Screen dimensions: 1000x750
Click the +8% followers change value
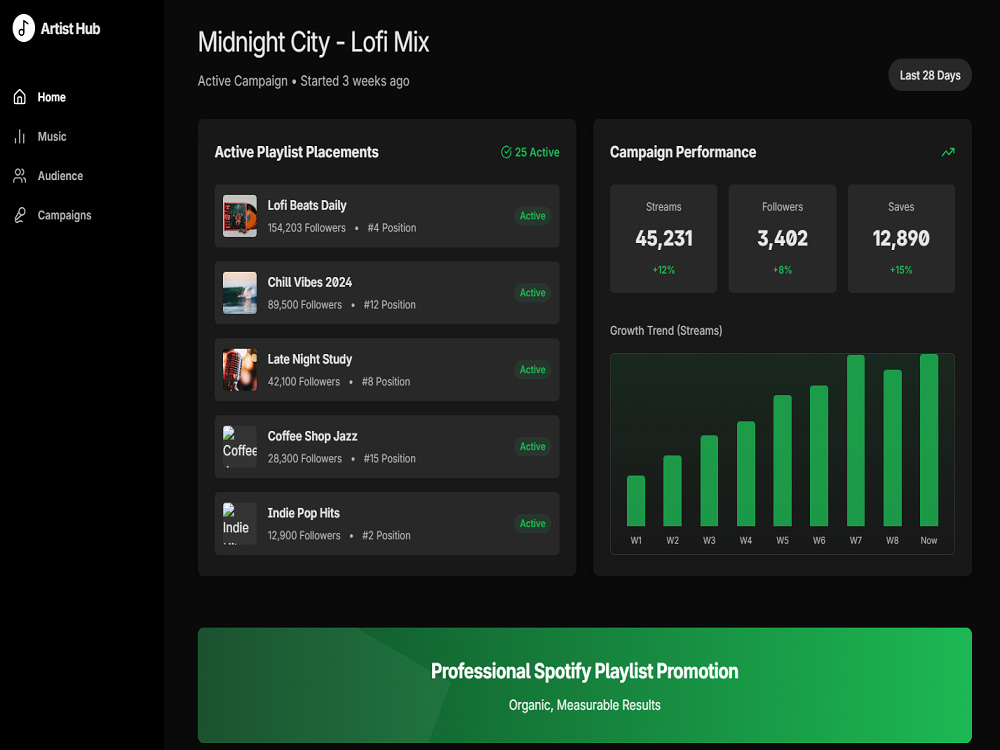pyautogui.click(x=783, y=270)
